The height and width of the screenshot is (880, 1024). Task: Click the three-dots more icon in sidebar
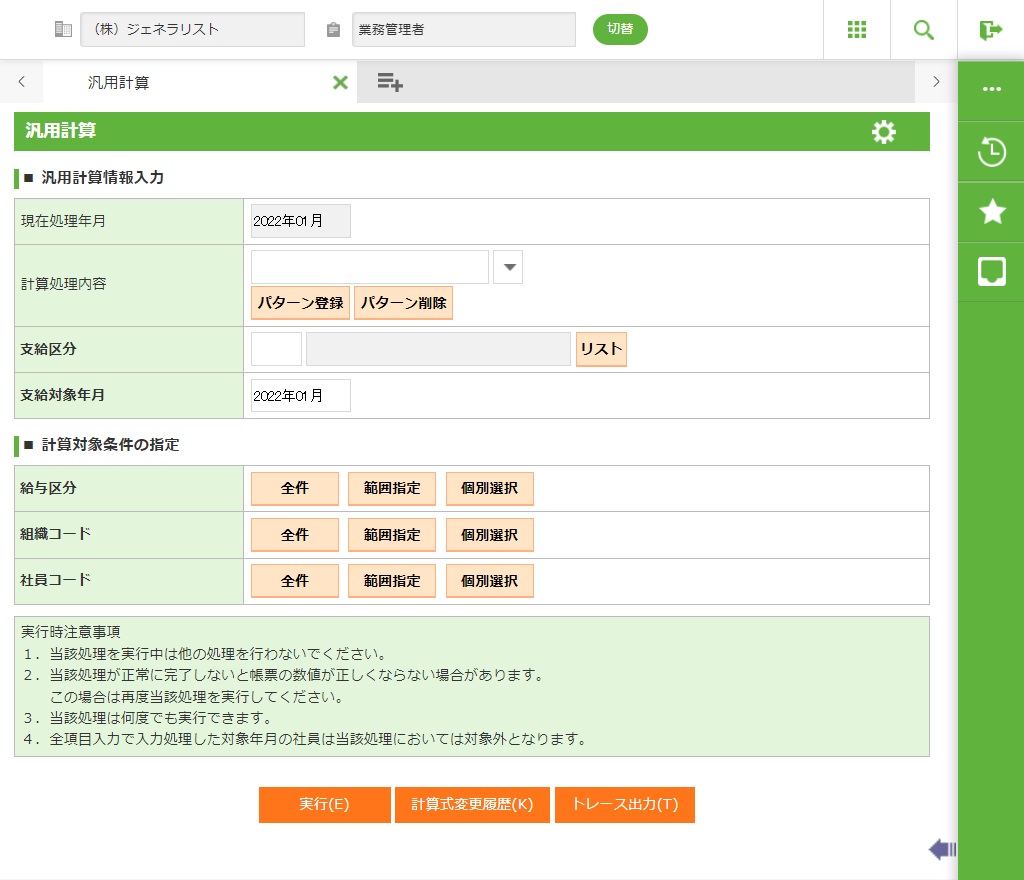(991, 89)
